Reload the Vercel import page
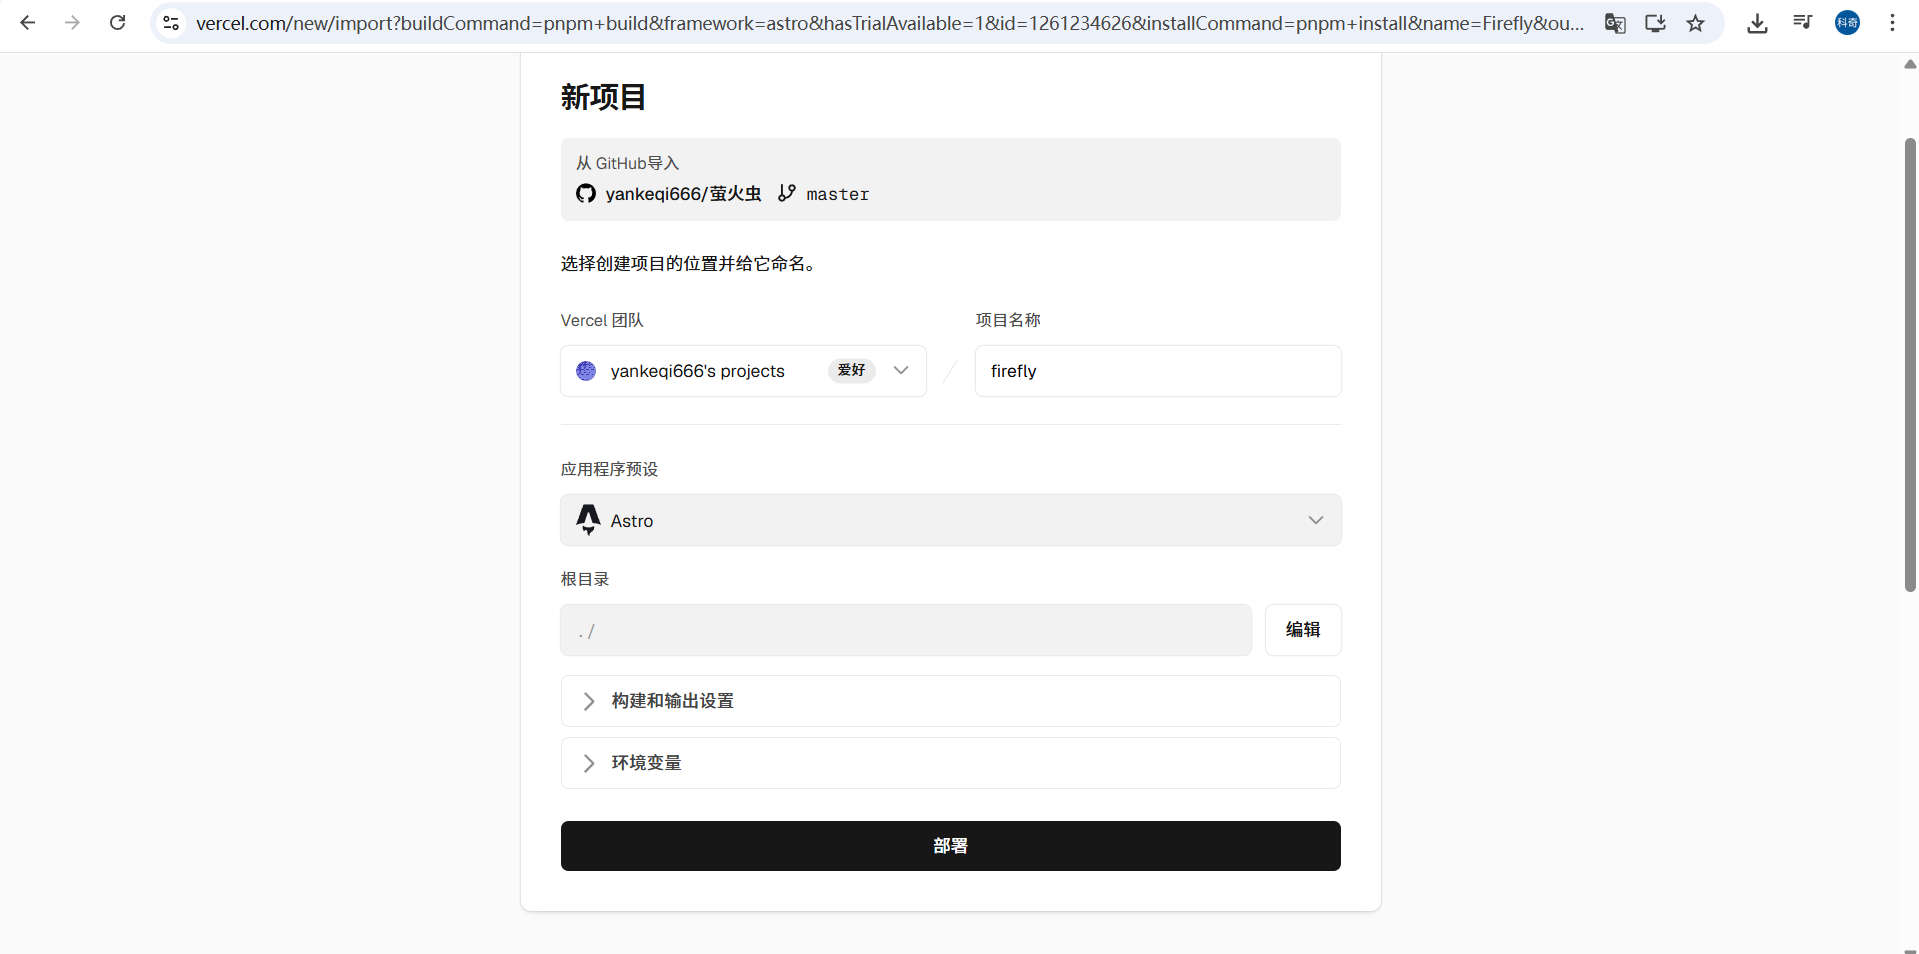 [117, 23]
